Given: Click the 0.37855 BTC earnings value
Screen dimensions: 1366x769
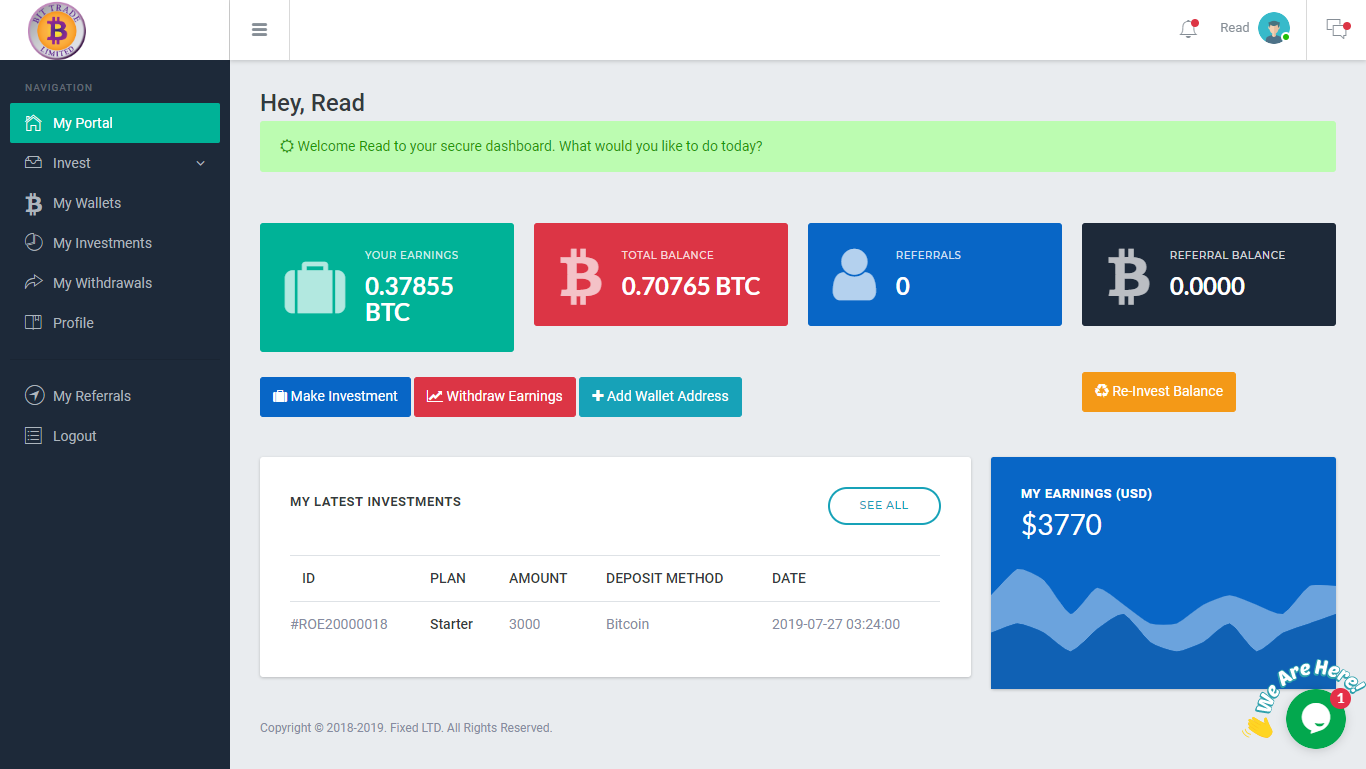Looking at the screenshot, I should coord(409,299).
